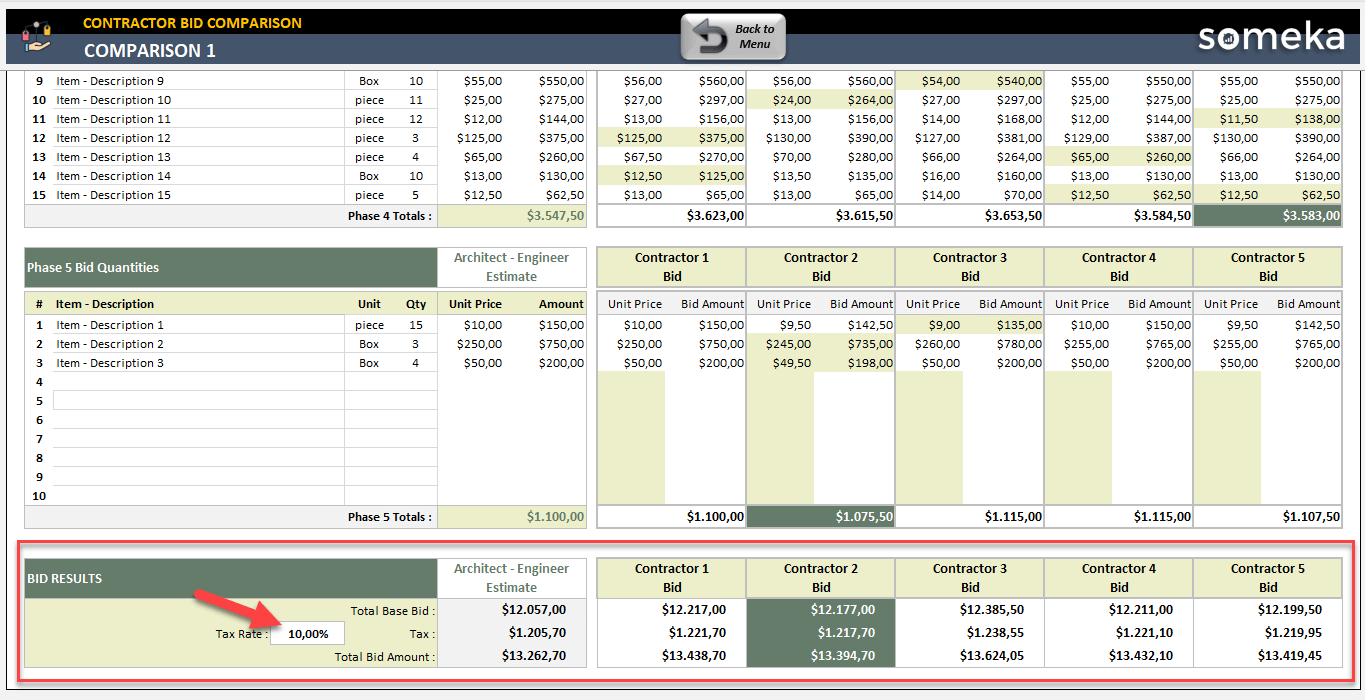Click the COMPARISON 1 title
This screenshot has height=700, width=1365.
pyautogui.click(x=148, y=51)
